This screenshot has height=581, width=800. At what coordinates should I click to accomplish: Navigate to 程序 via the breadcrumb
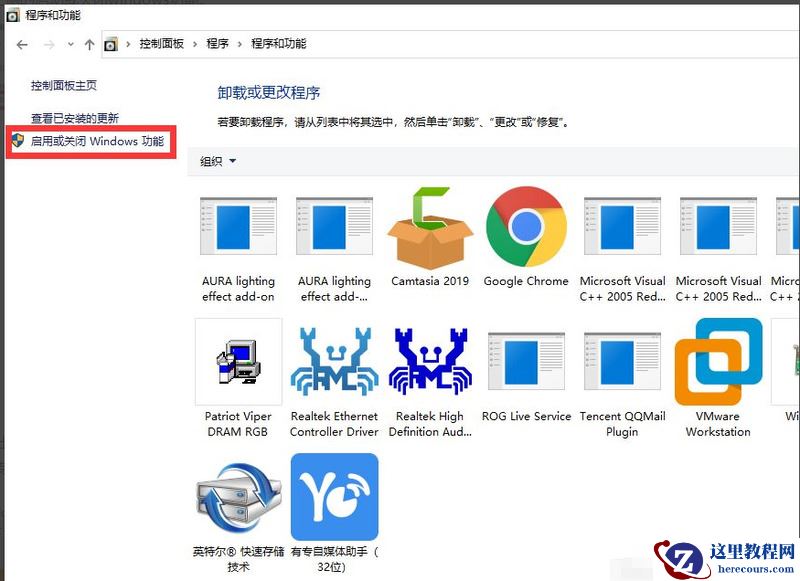pos(219,44)
